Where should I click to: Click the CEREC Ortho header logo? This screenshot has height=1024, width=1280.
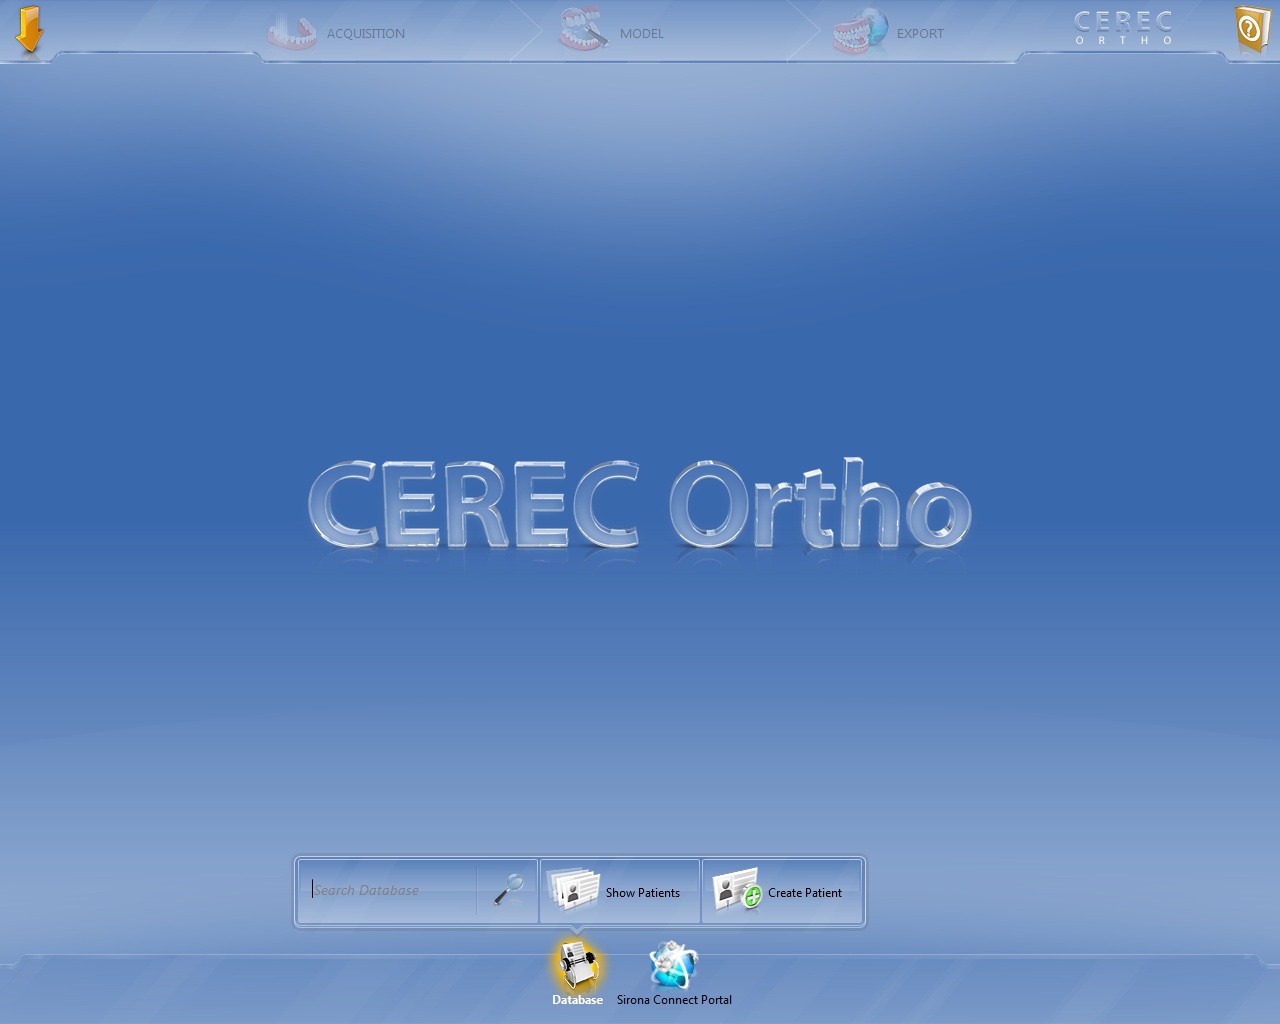click(1123, 27)
